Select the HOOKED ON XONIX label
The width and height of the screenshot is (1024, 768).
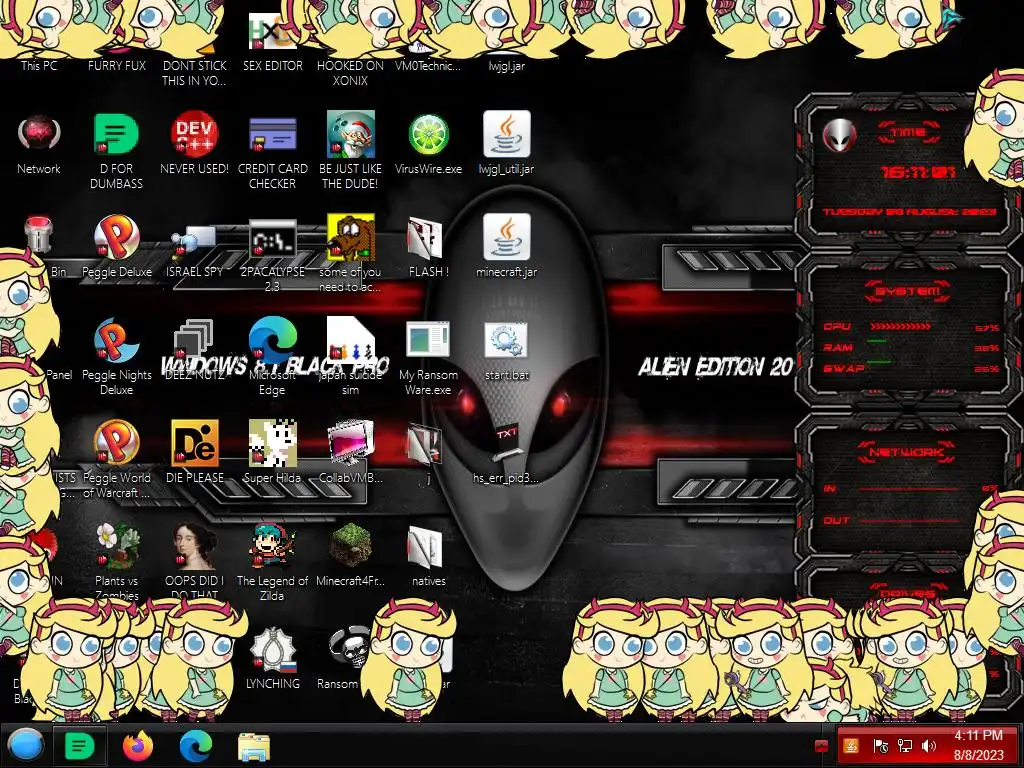coord(351,73)
